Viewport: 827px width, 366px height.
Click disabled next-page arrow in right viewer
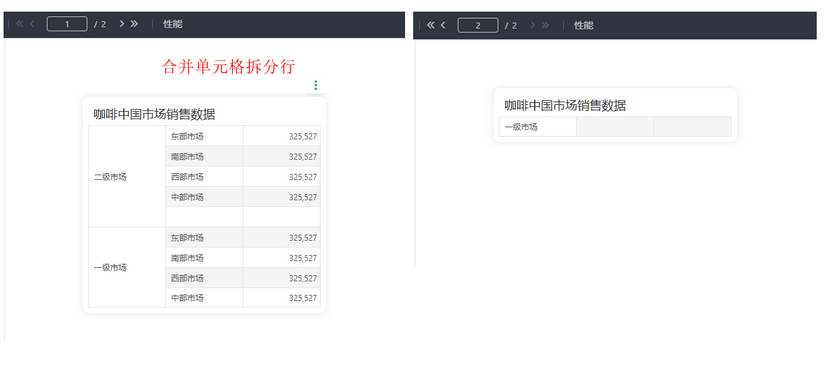(533, 25)
